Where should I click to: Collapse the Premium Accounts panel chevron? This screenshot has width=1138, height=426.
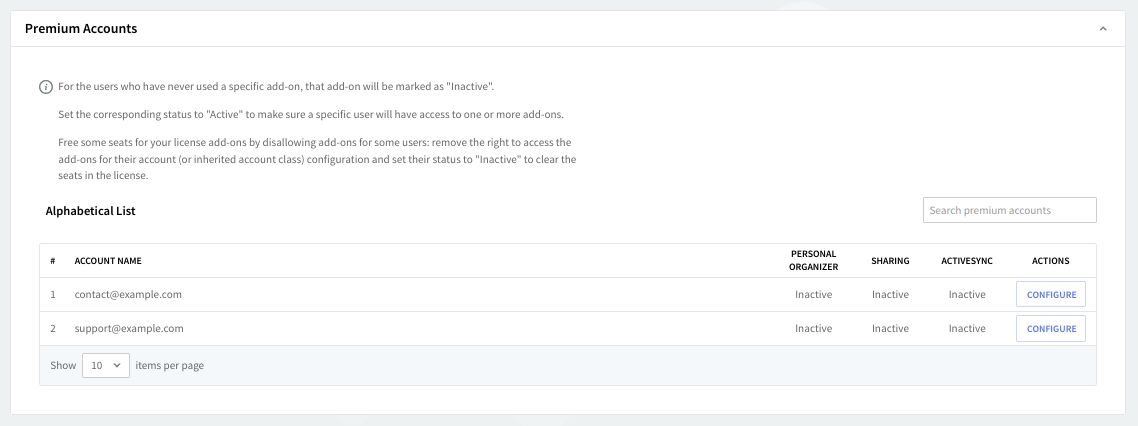(x=1103, y=29)
